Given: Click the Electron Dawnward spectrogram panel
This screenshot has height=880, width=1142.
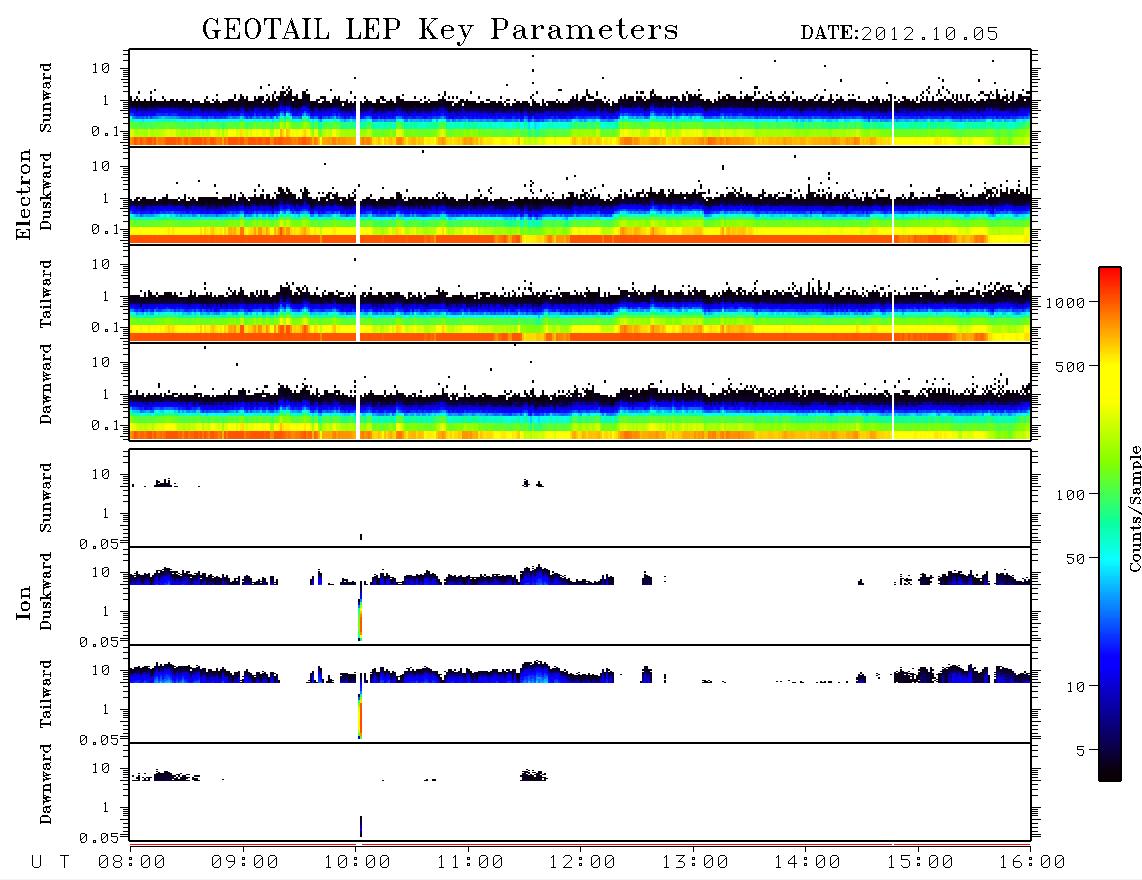Looking at the screenshot, I should [x=580, y=391].
